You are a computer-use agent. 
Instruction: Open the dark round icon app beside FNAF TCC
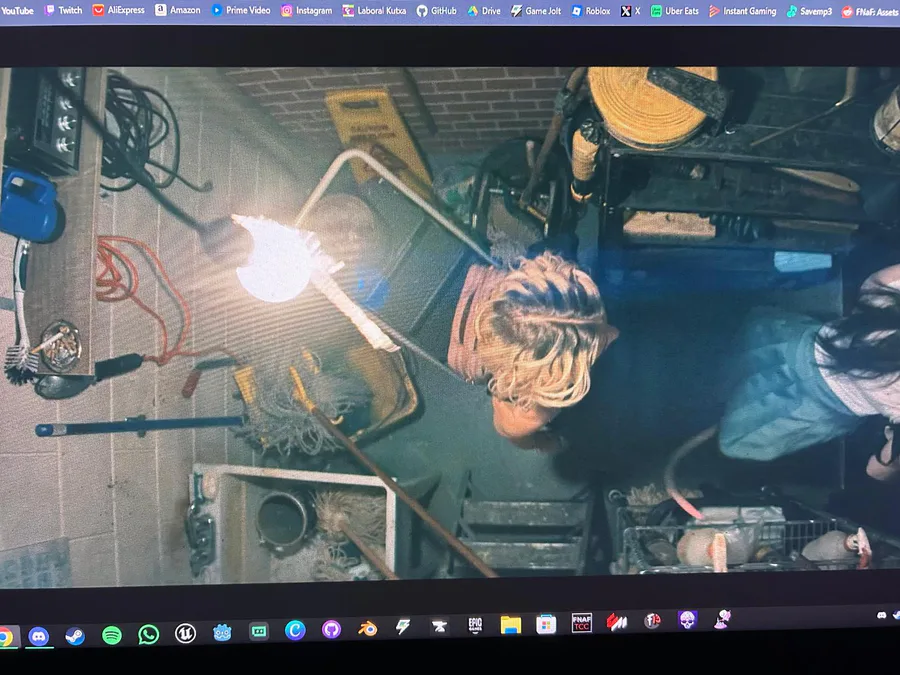click(x=652, y=620)
